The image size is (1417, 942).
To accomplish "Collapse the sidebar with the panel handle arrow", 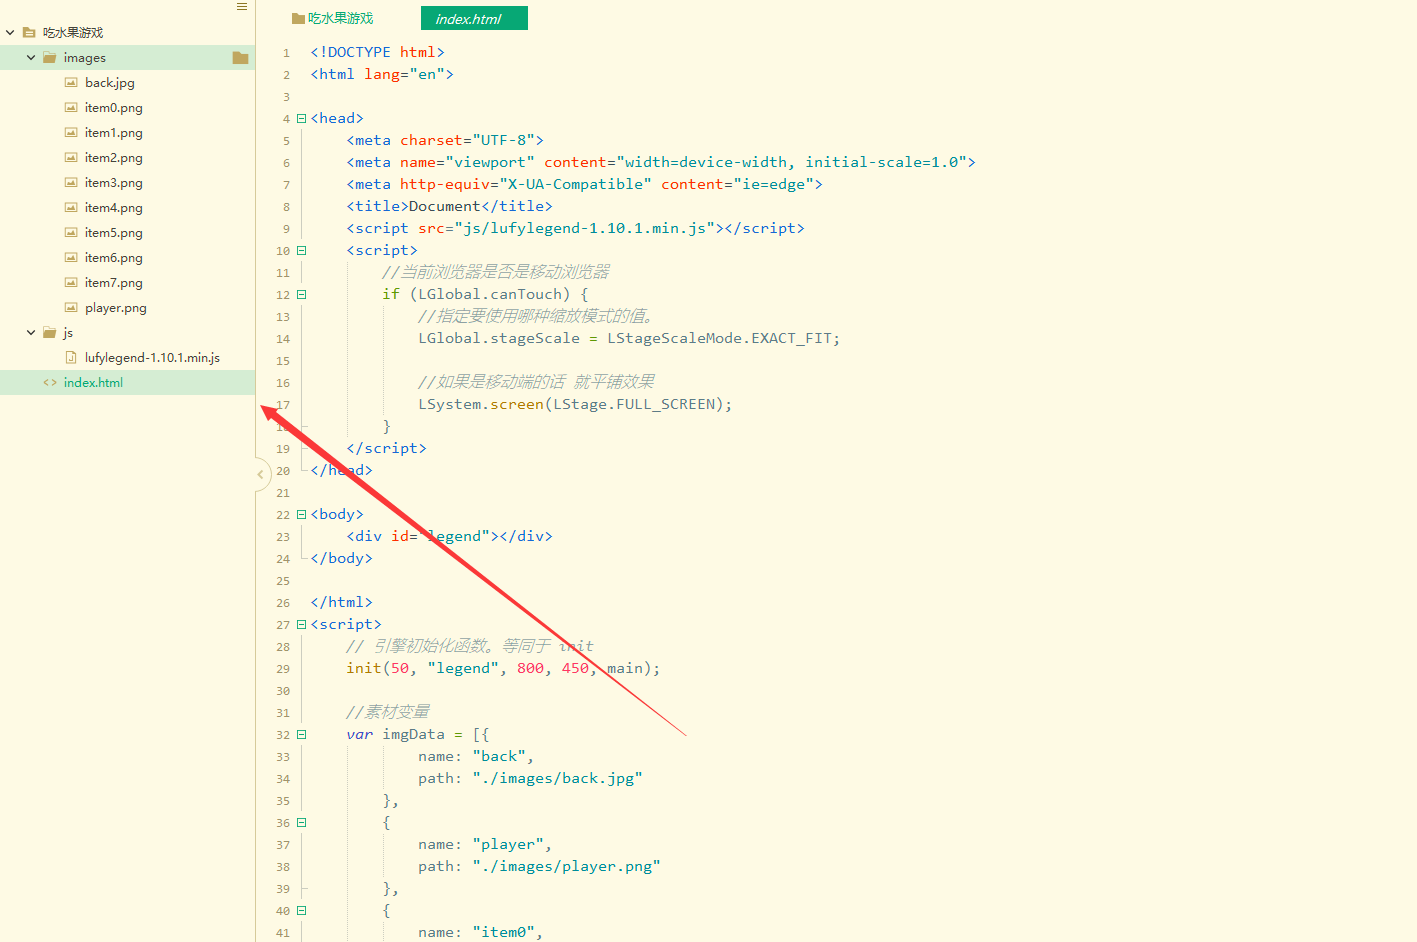I will tap(261, 474).
